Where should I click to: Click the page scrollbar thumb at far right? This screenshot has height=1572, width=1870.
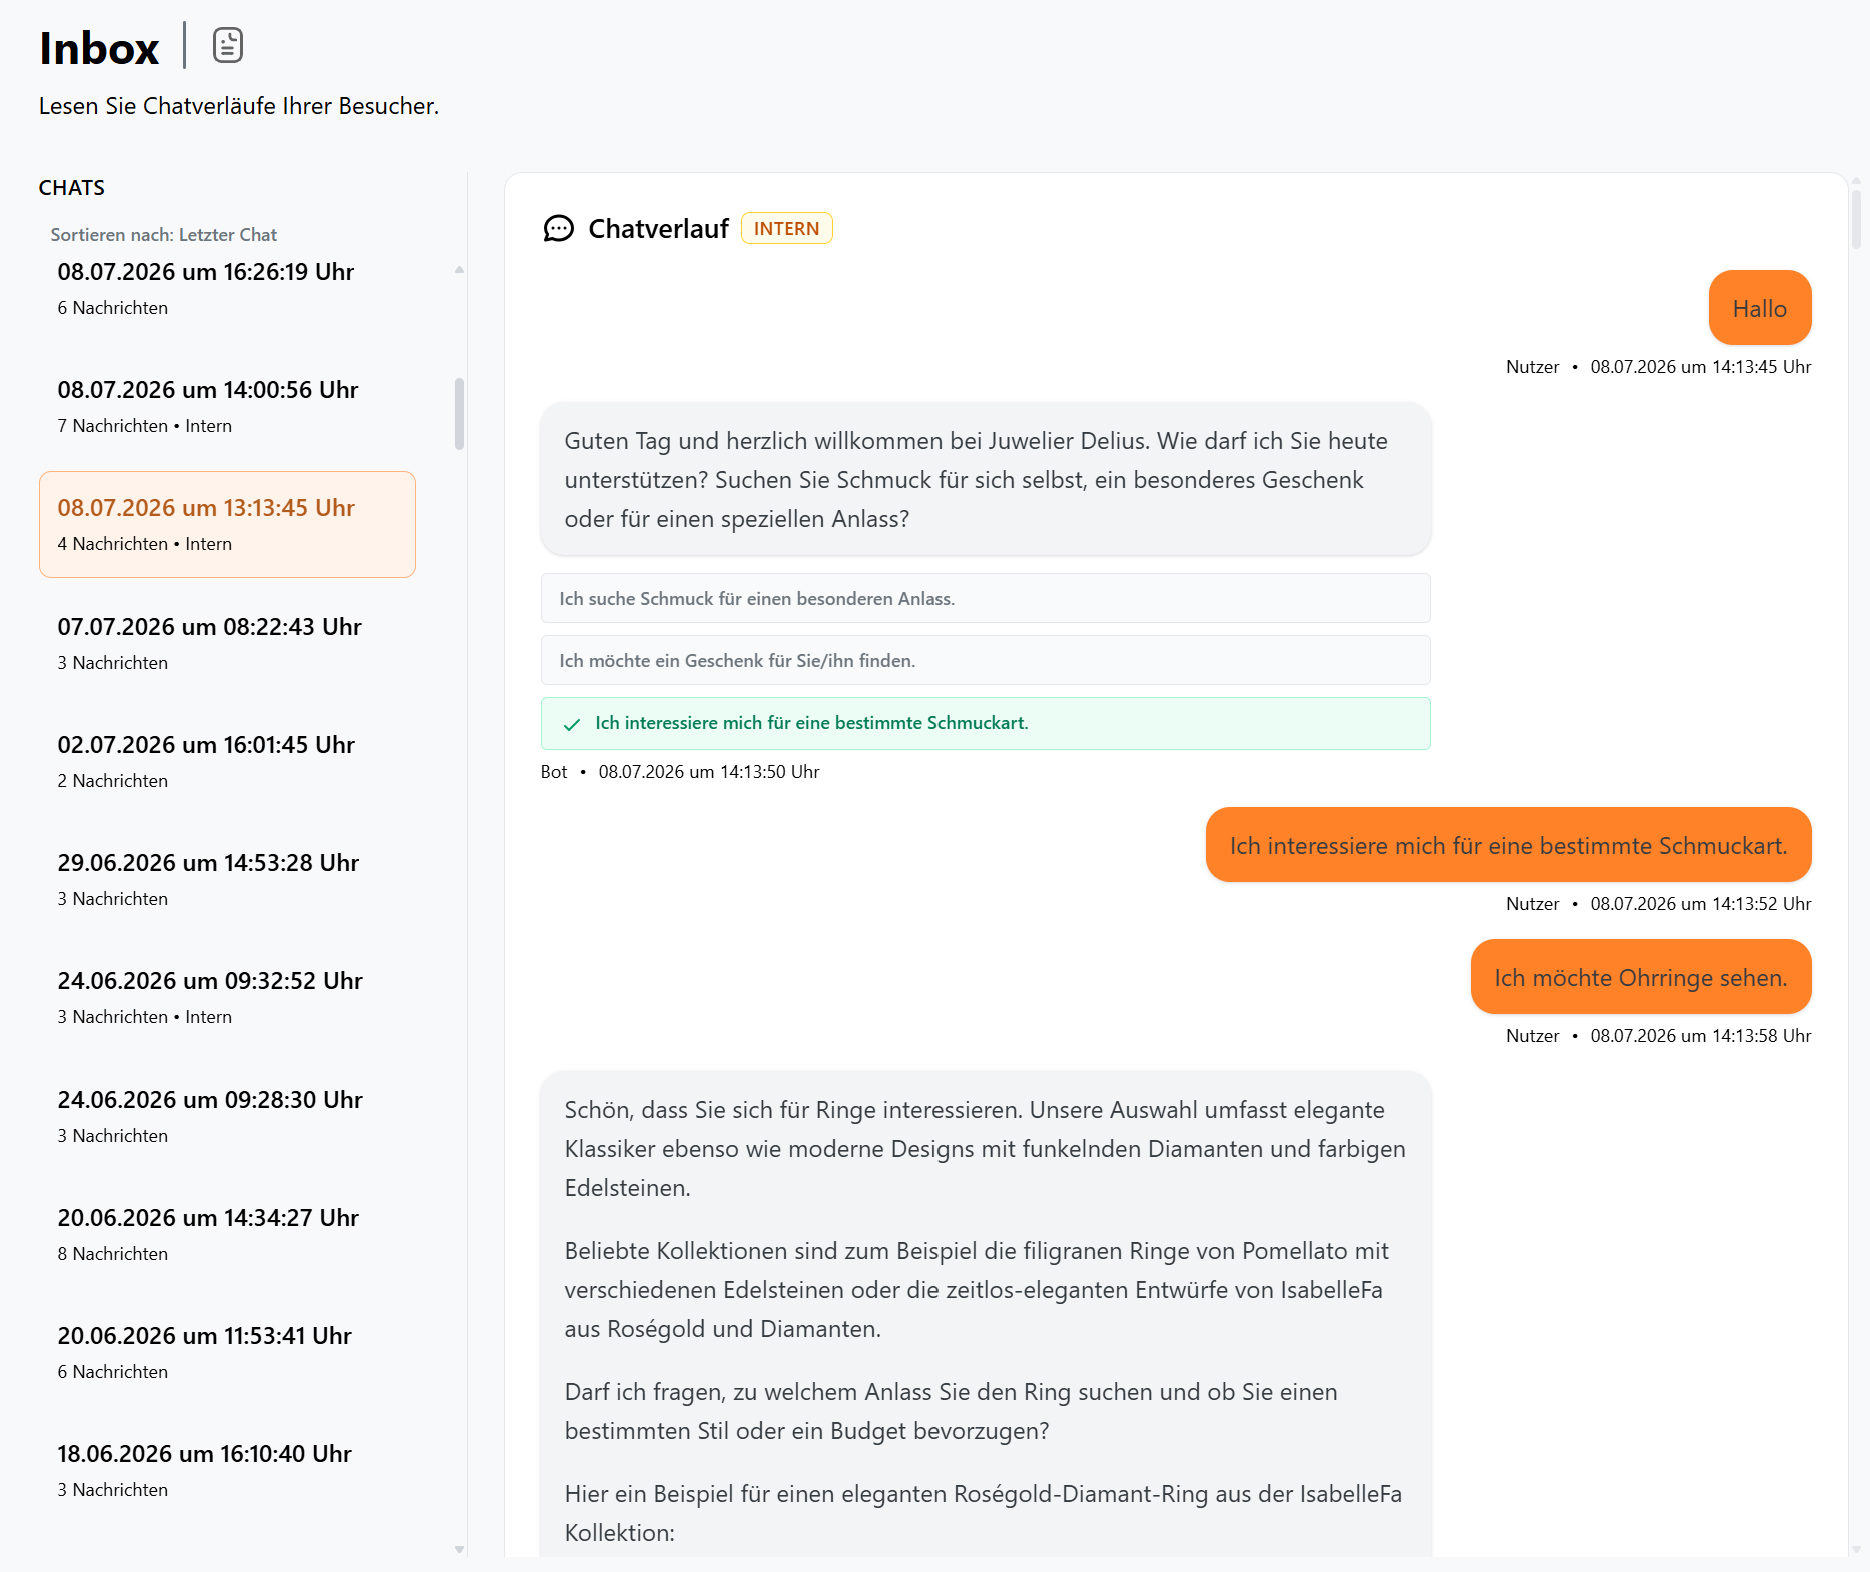[1856, 218]
